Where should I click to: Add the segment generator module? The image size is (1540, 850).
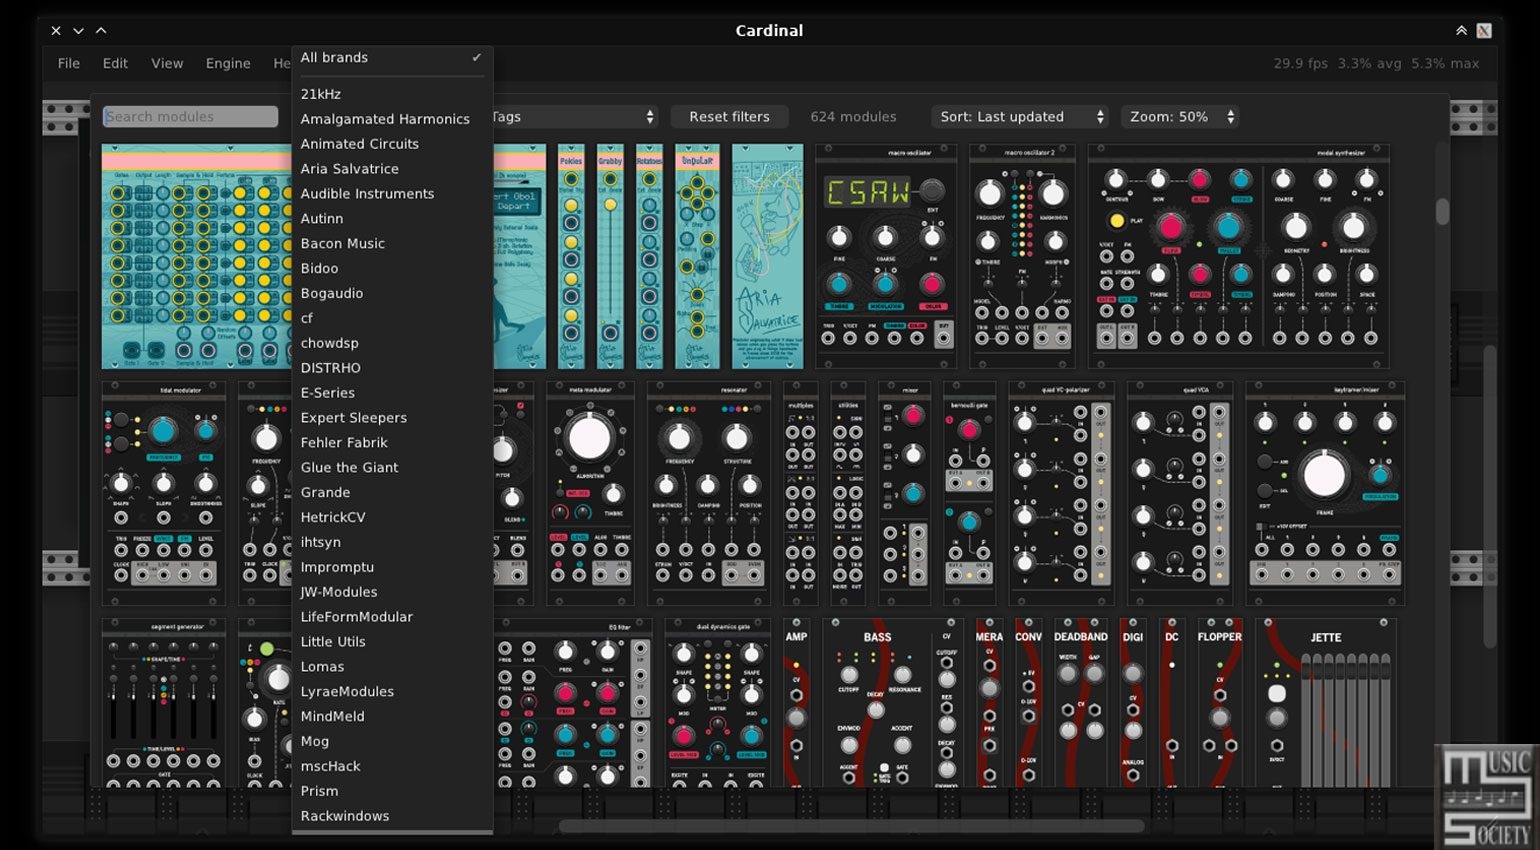coord(163,703)
